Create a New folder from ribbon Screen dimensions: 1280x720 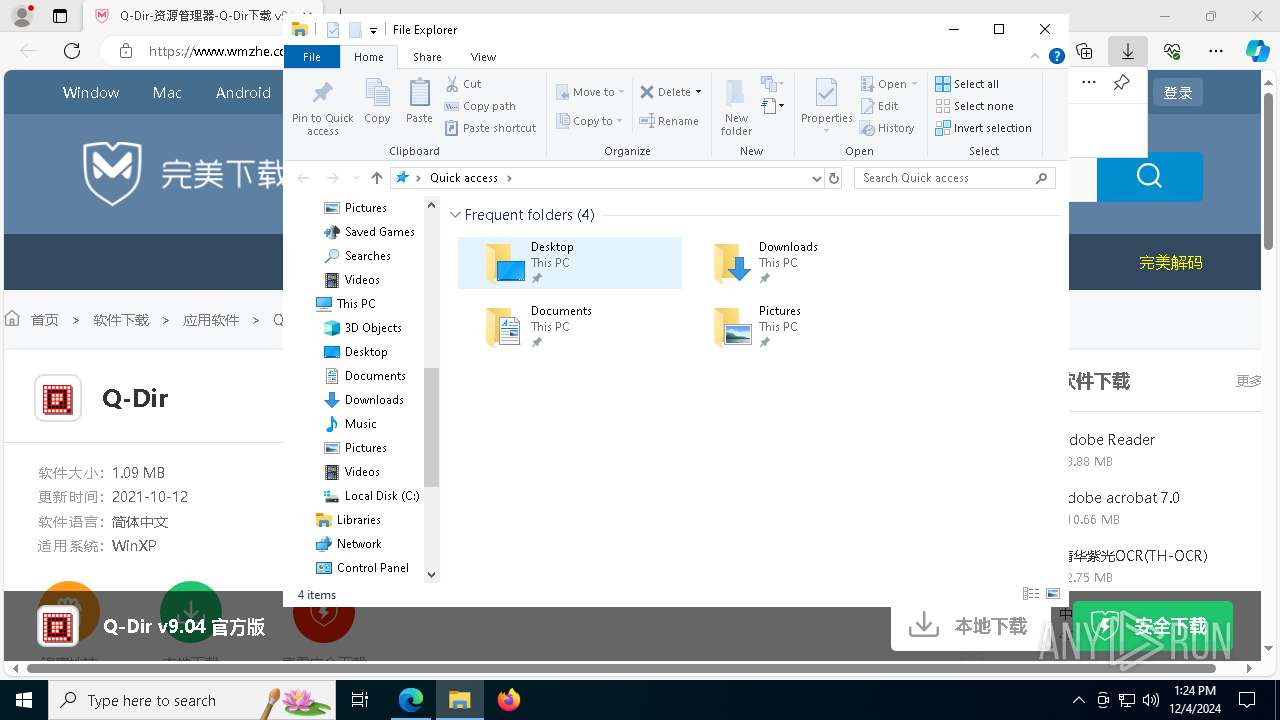click(736, 107)
